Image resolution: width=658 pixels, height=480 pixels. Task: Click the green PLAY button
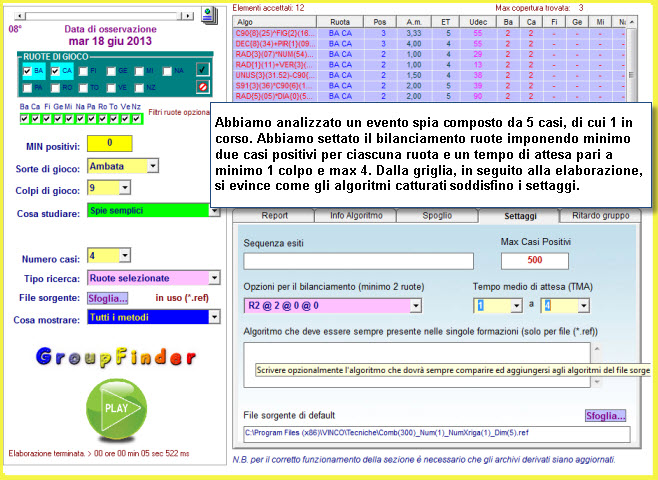point(117,410)
